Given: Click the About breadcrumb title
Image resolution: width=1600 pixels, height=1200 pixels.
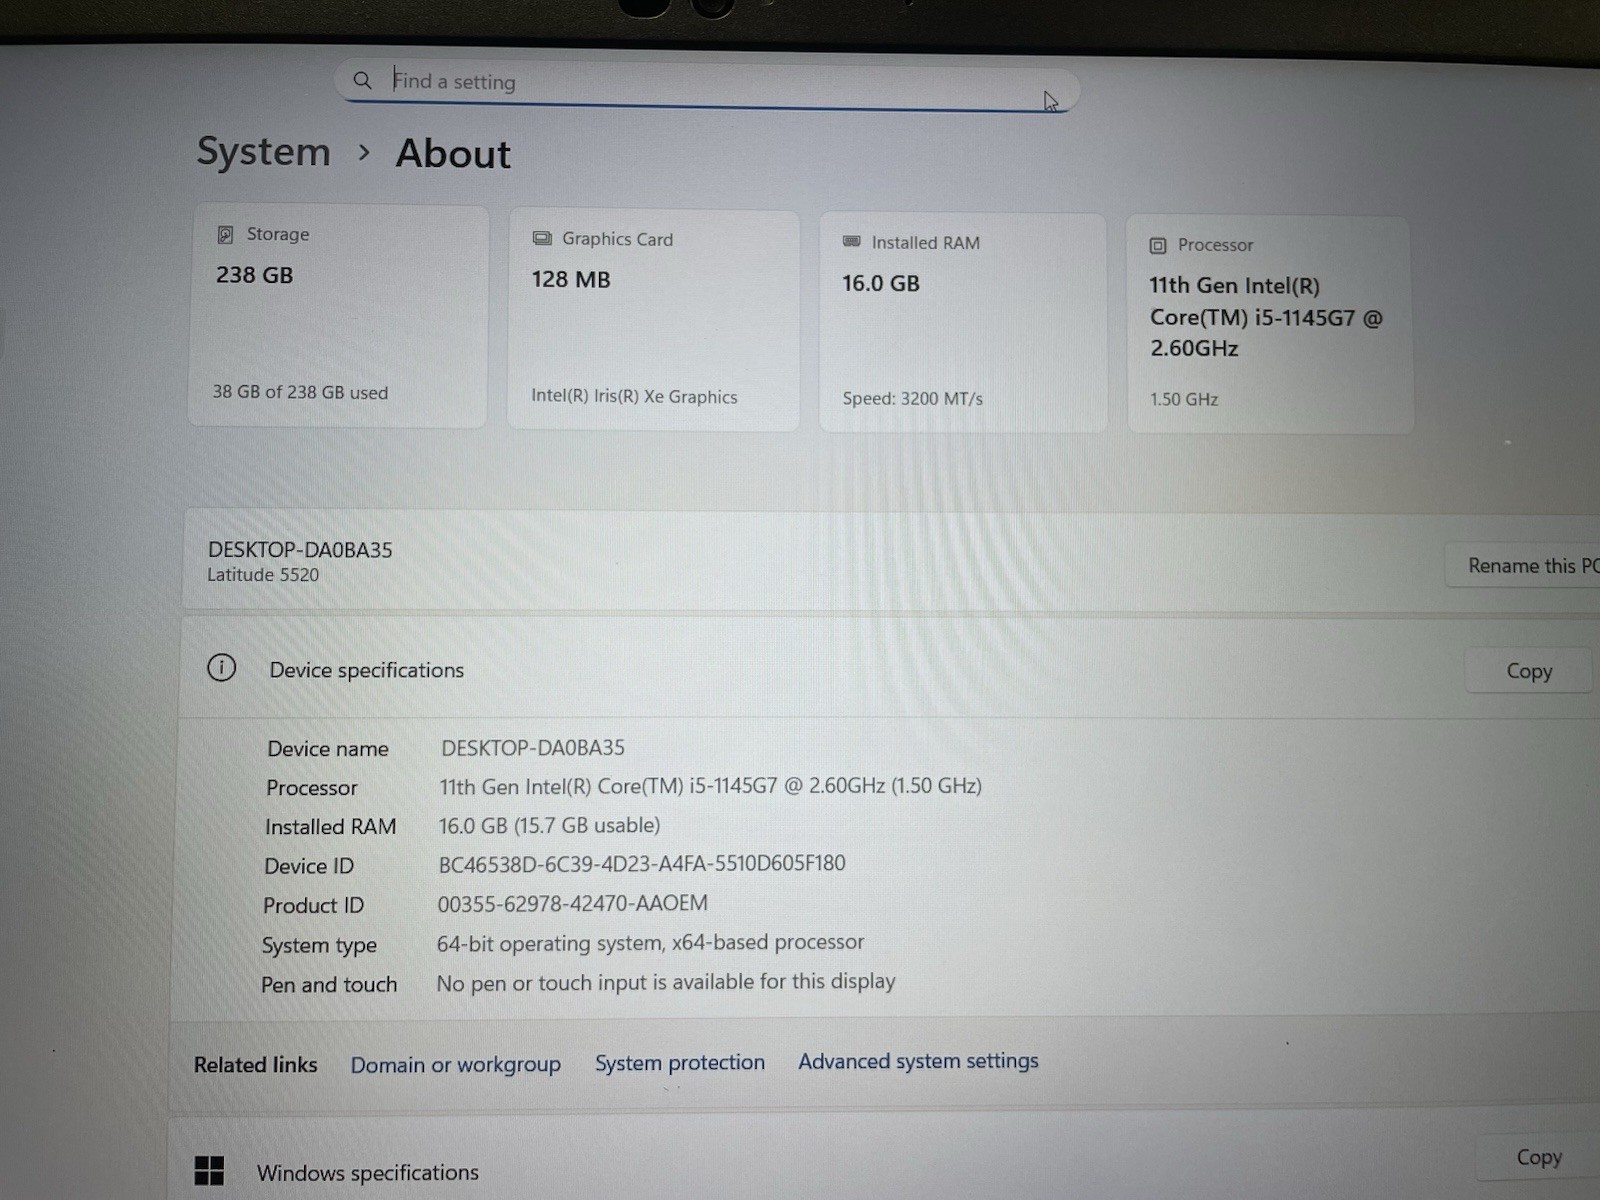Looking at the screenshot, I should pyautogui.click(x=453, y=154).
